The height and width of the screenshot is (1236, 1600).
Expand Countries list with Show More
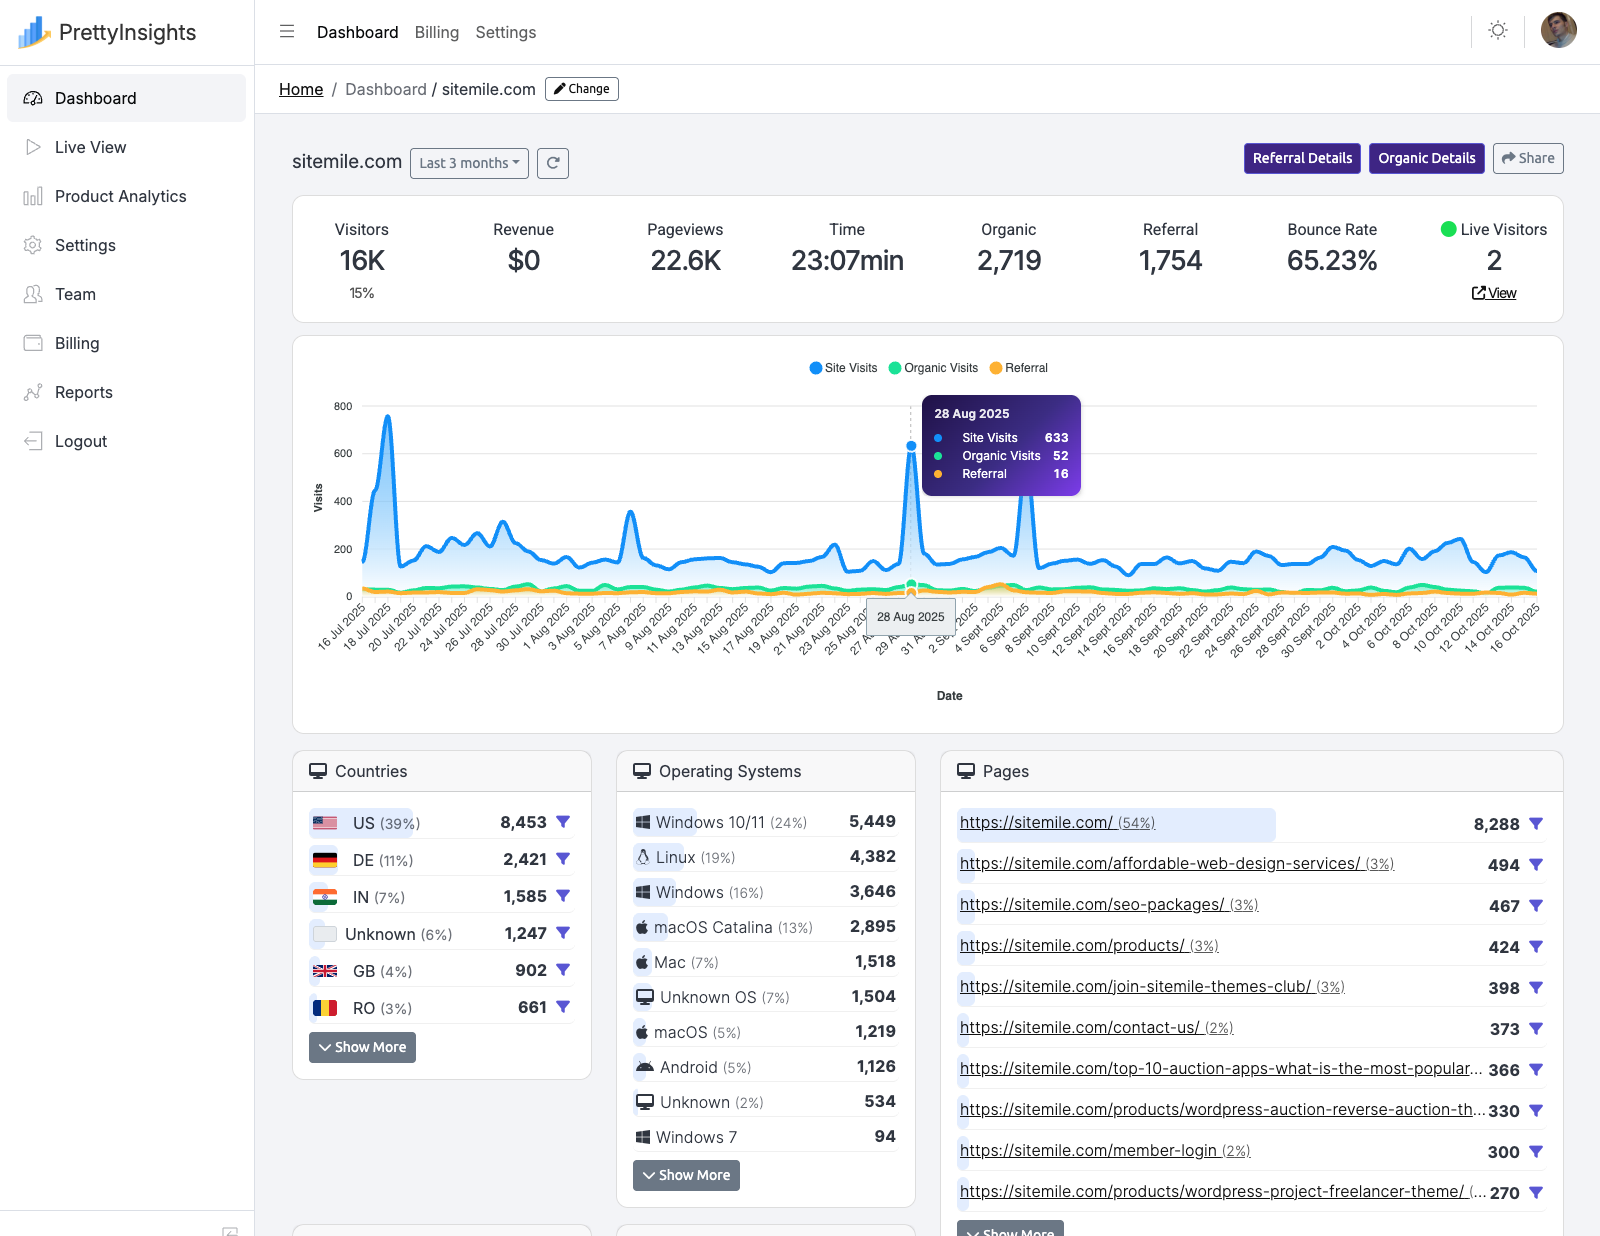(362, 1047)
